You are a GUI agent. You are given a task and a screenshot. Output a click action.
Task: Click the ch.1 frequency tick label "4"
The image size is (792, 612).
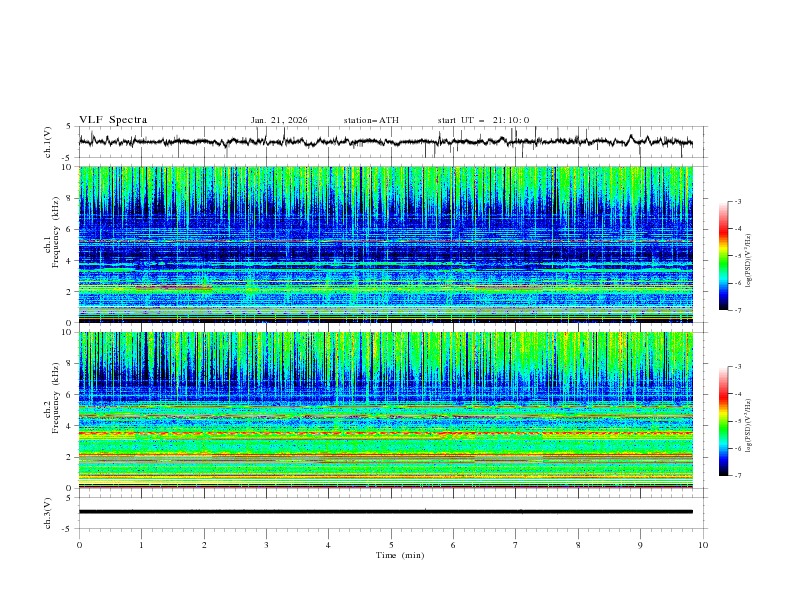[70, 261]
